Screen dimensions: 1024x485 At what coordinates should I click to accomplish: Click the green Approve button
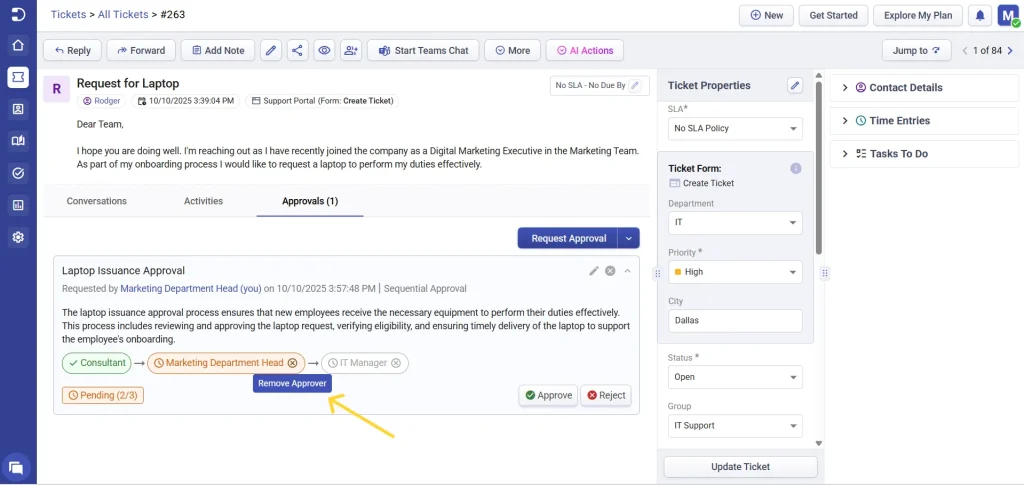point(548,395)
